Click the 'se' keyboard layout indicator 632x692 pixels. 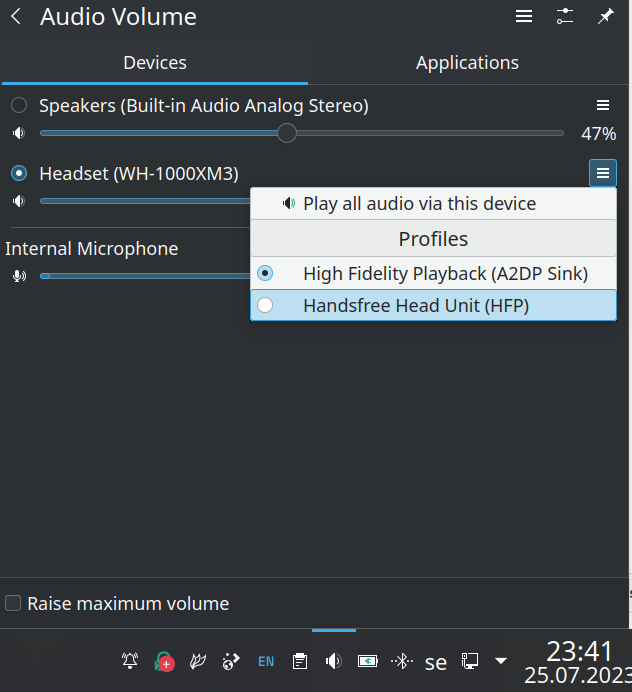click(436, 662)
